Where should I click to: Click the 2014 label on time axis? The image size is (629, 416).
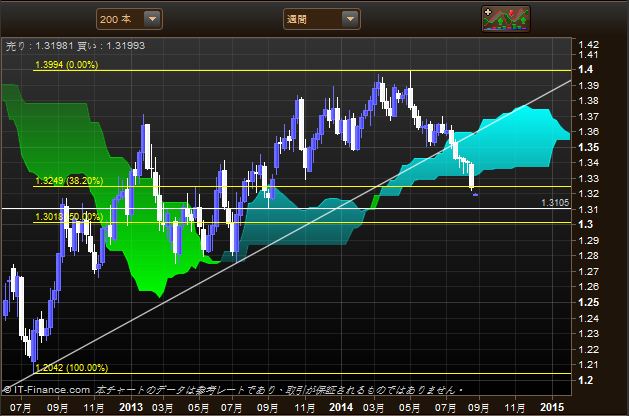pyautogui.click(x=341, y=407)
